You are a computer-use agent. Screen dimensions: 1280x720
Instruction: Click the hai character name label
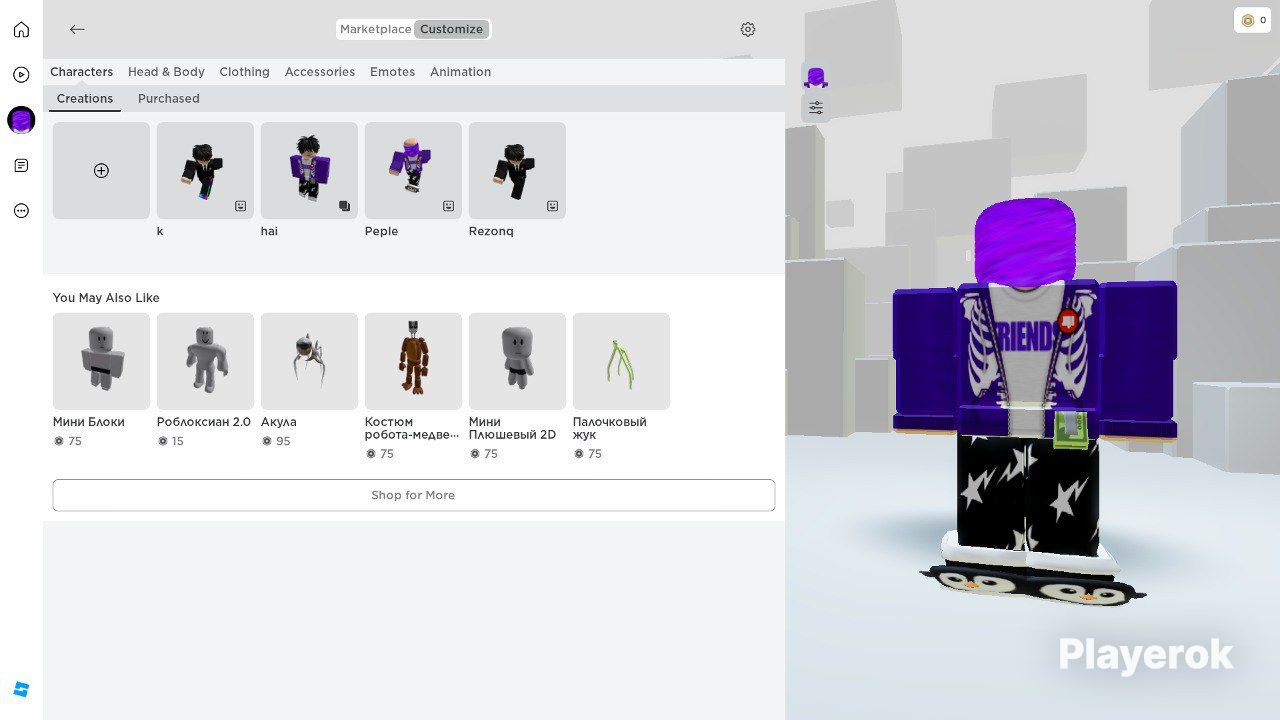click(x=269, y=232)
